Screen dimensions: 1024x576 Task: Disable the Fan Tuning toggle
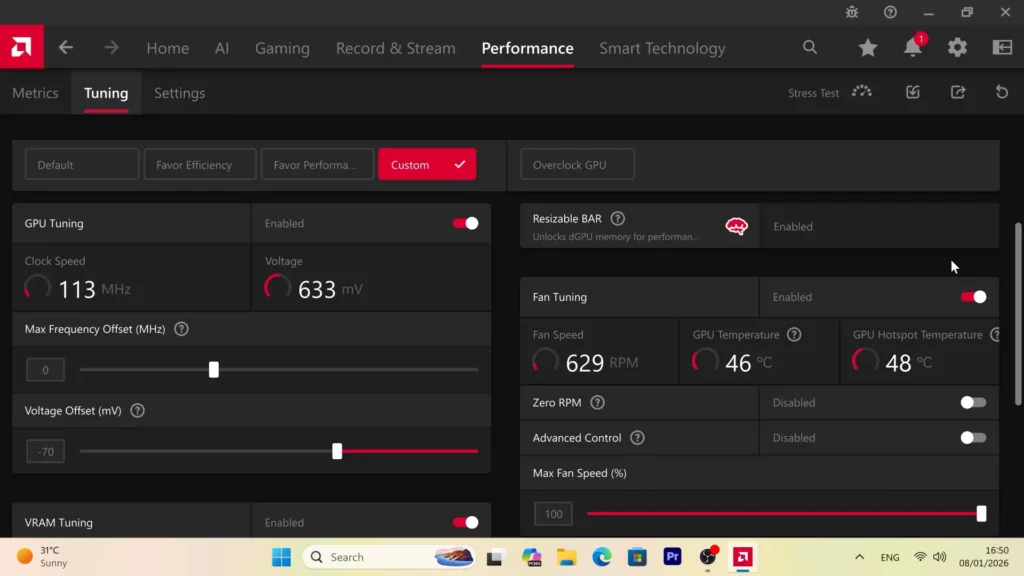[973, 297]
